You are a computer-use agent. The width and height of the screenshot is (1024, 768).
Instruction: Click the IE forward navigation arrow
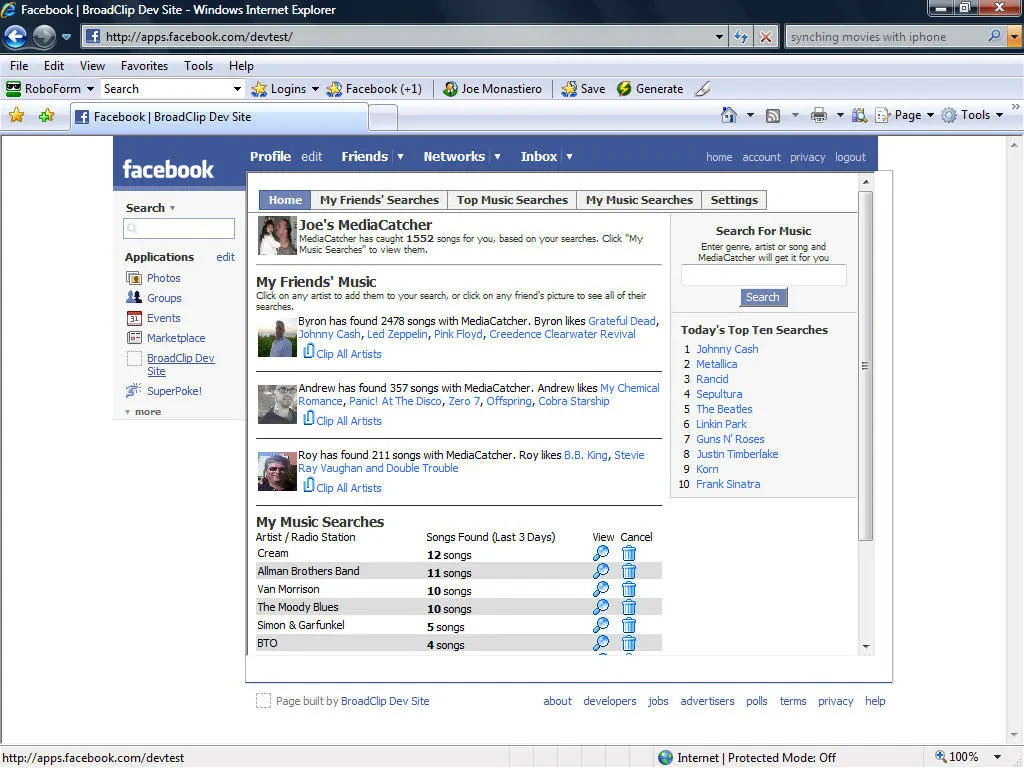point(44,37)
